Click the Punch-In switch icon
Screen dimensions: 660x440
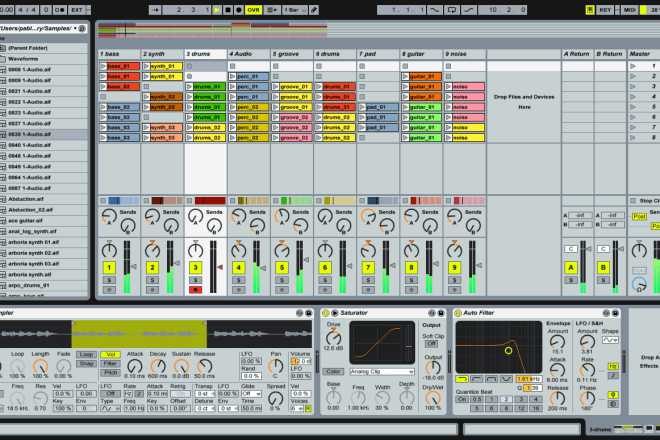[x=434, y=10]
